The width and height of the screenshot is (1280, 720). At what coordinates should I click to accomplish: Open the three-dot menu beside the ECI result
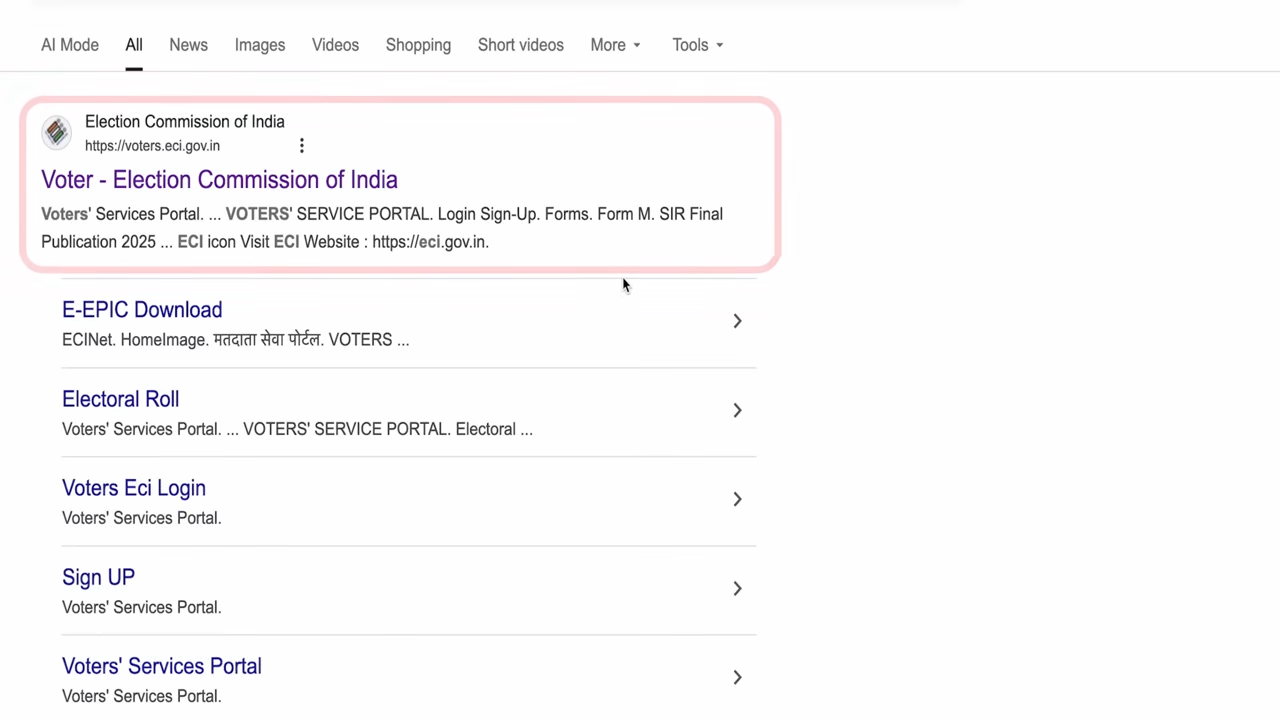tap(302, 146)
